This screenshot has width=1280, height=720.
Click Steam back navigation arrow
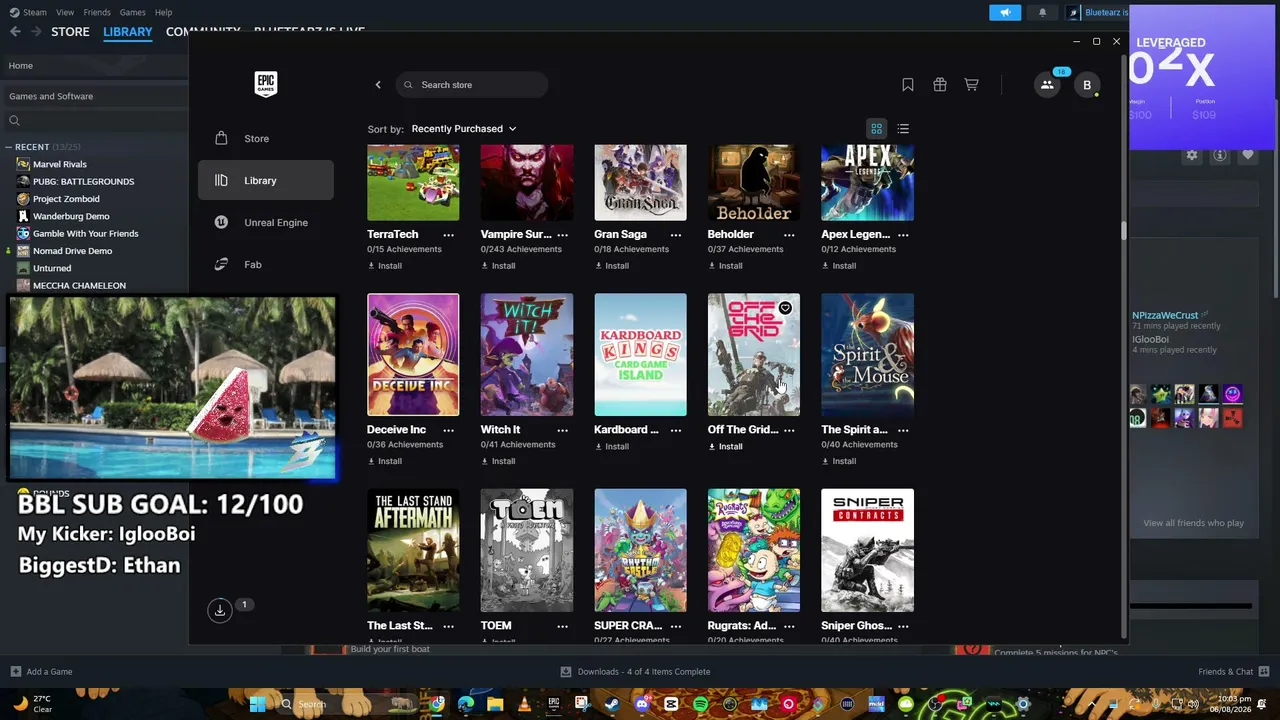click(15, 32)
